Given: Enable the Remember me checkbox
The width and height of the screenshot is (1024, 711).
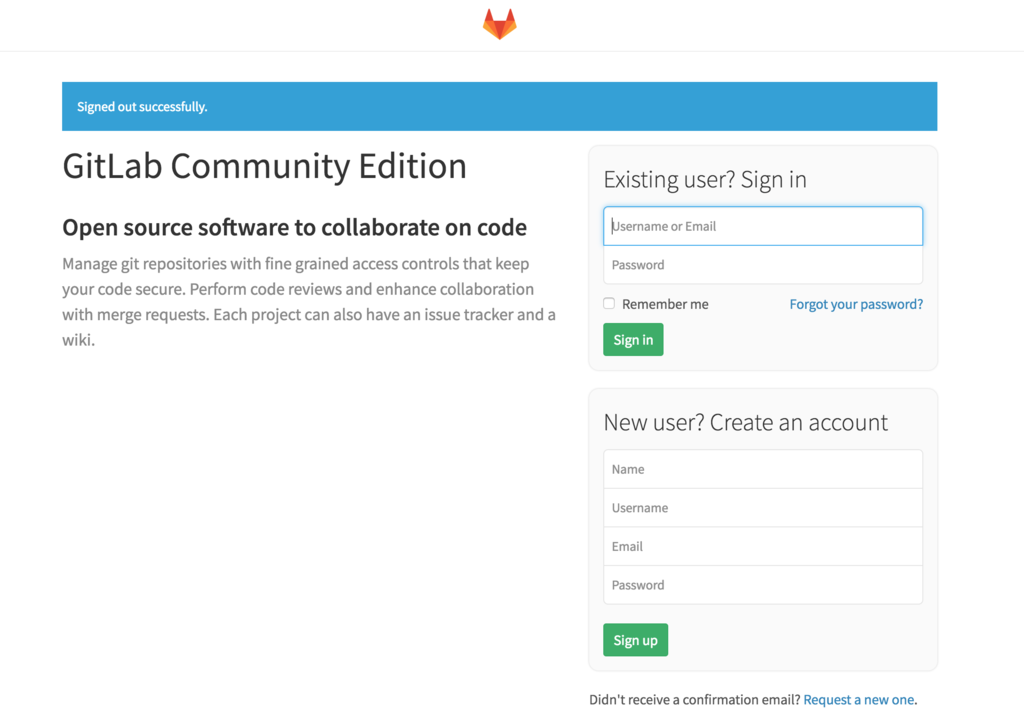Looking at the screenshot, I should (609, 304).
